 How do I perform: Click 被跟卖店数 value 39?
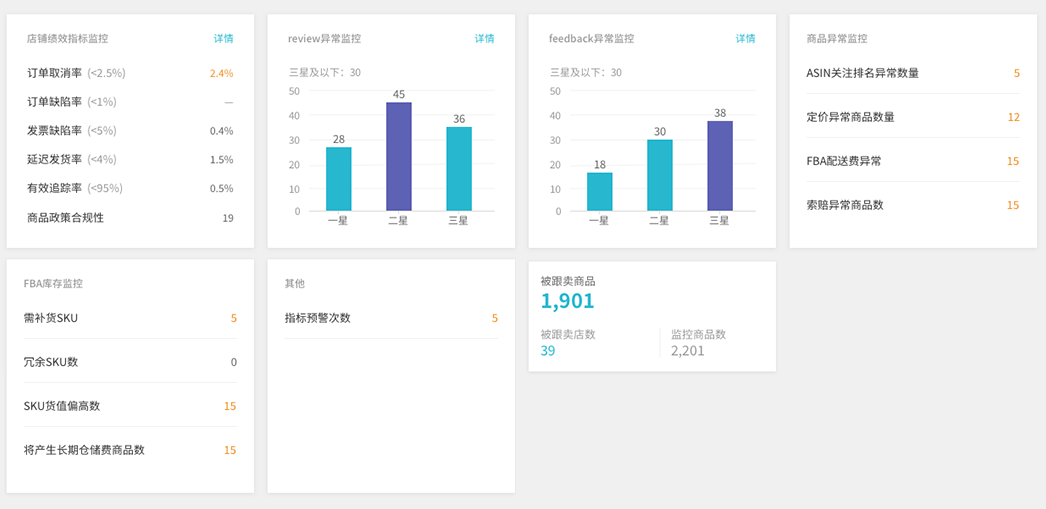[548, 351]
